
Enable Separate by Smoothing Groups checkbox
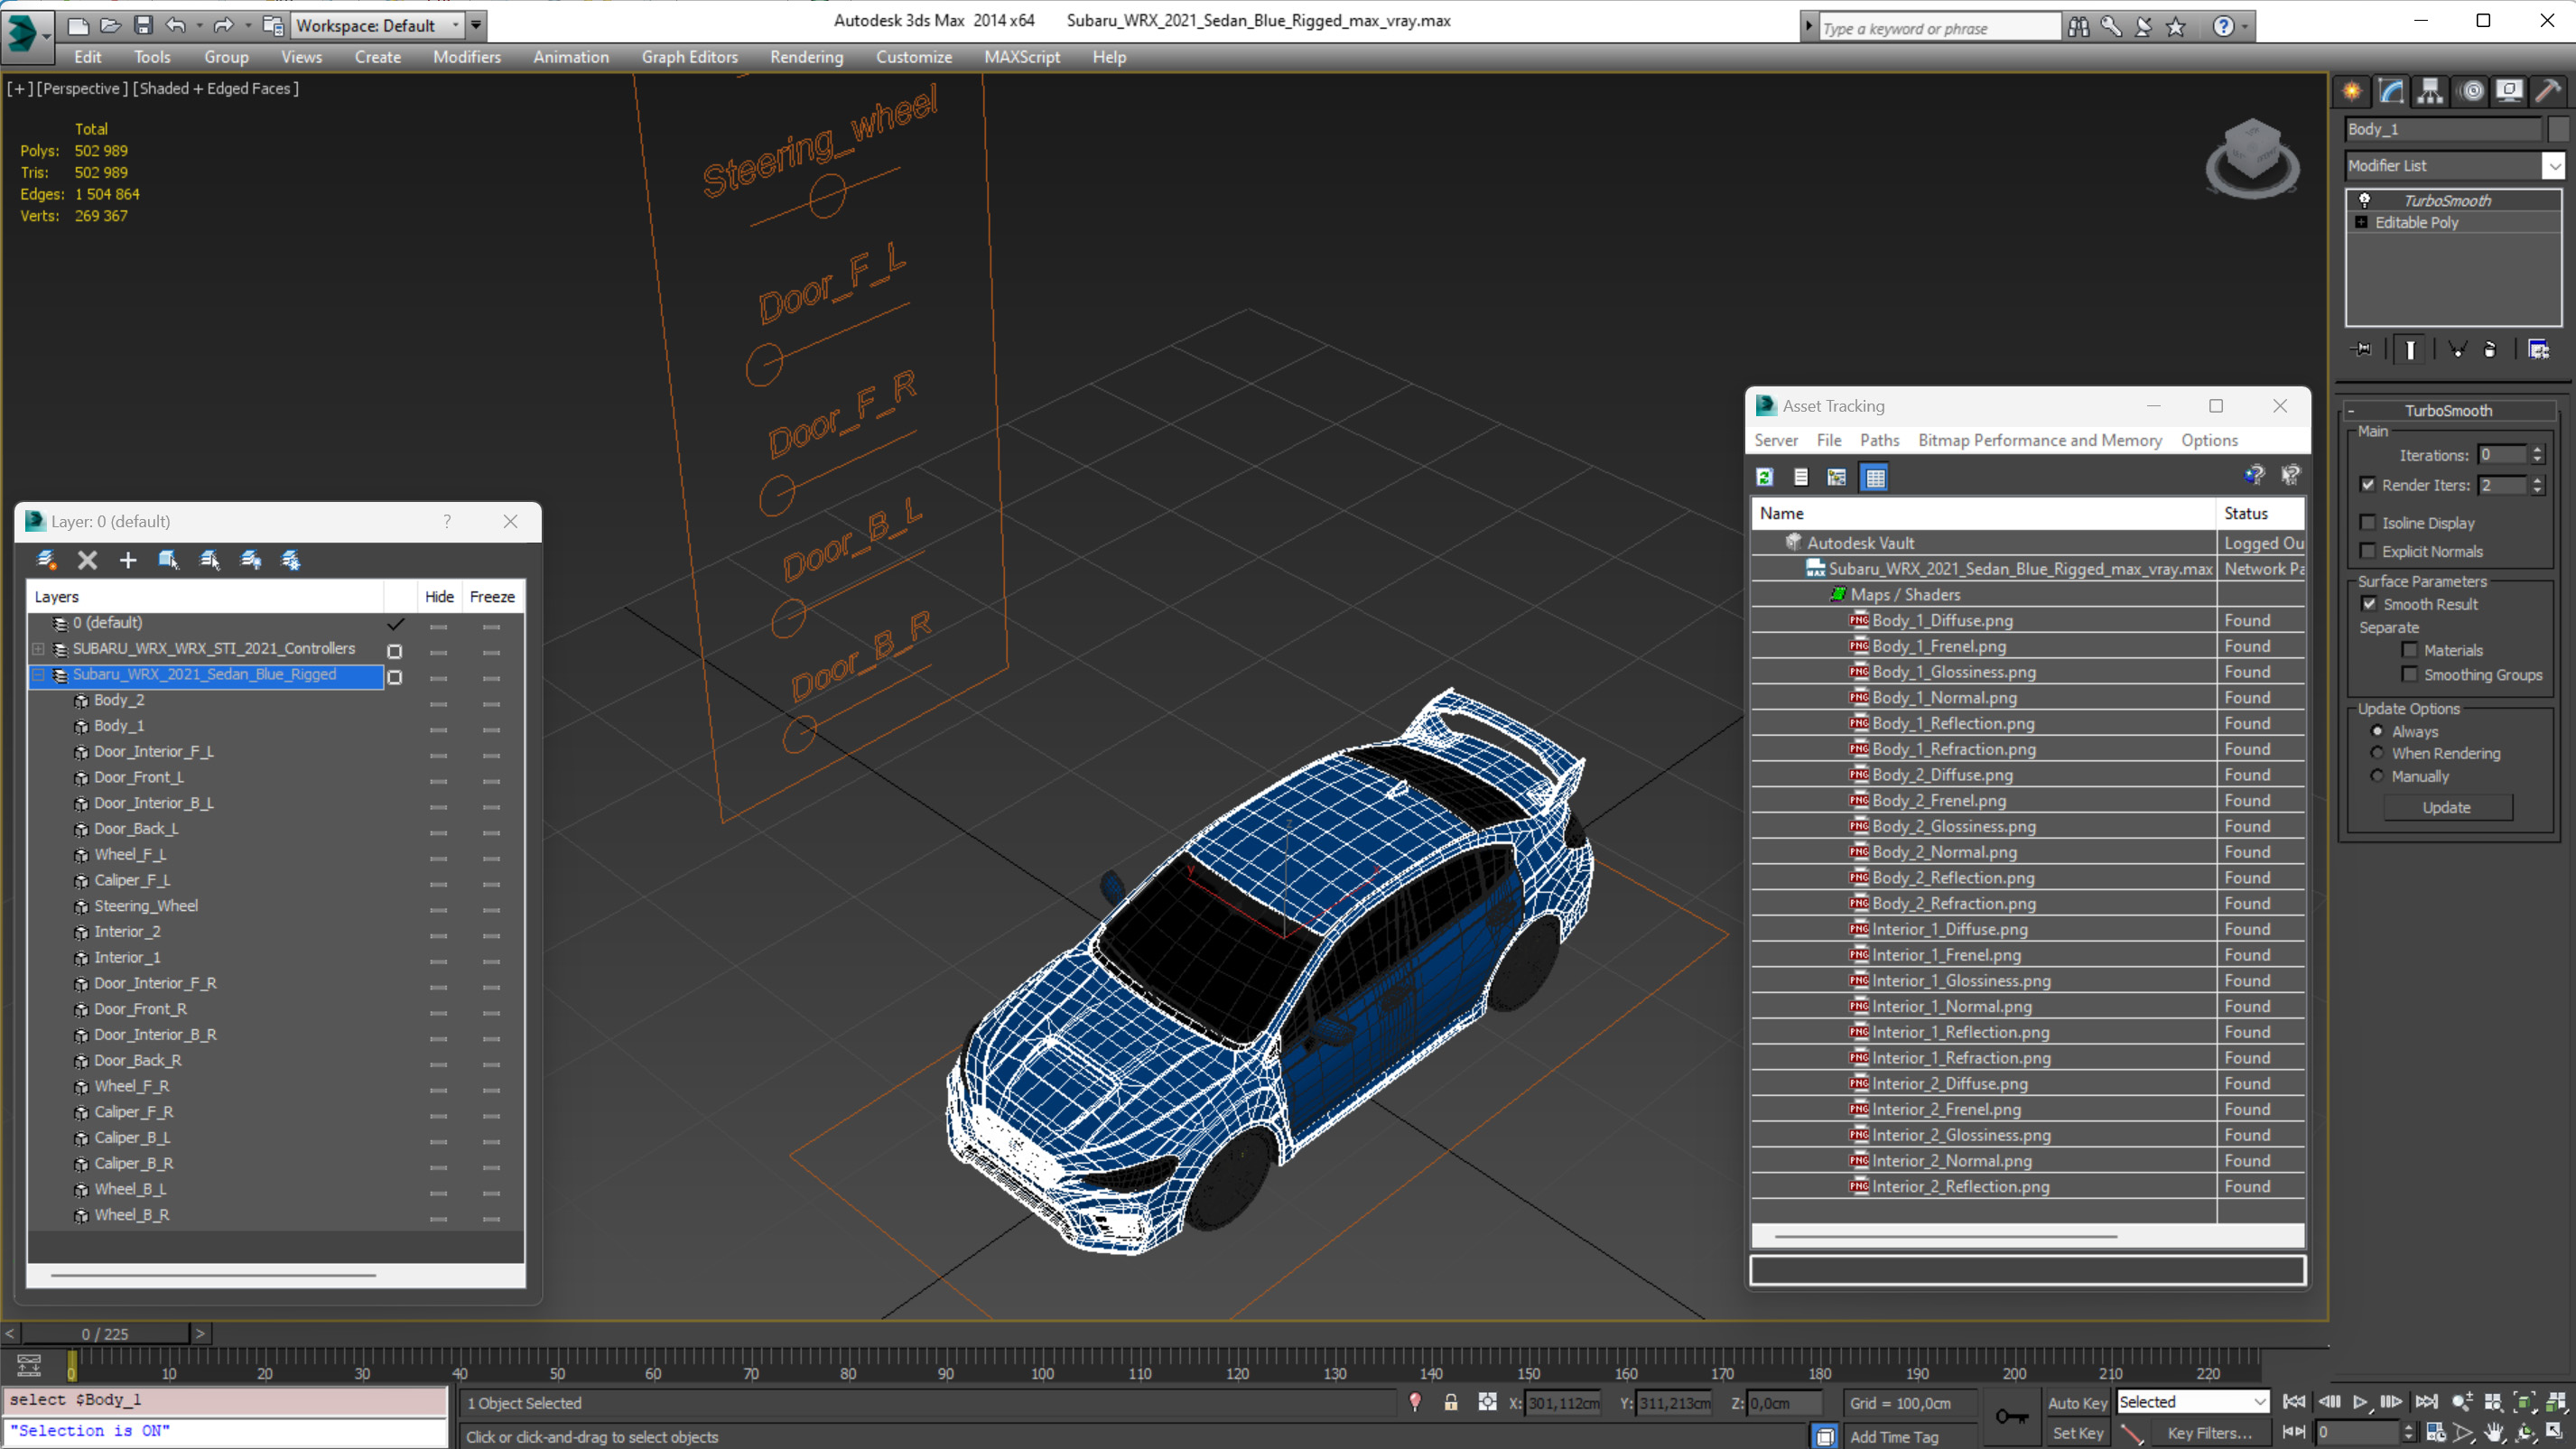2410,675
